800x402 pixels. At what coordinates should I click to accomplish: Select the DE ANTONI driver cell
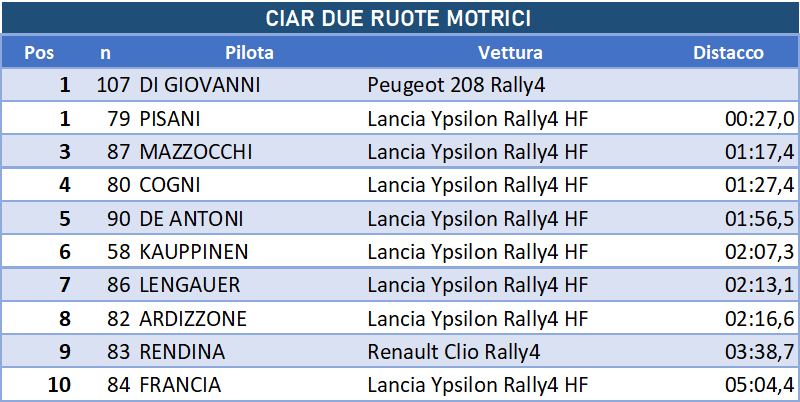[x=191, y=218]
